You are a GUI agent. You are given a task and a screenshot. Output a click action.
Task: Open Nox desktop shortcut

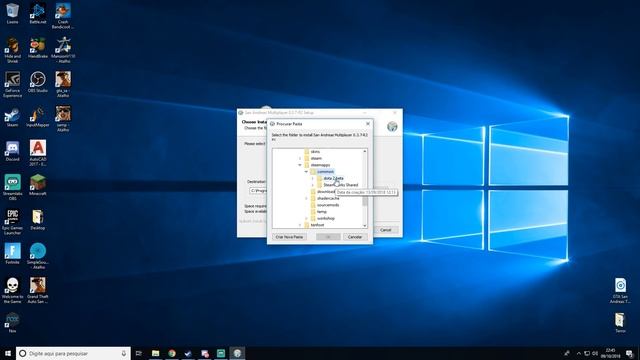click(x=12, y=322)
